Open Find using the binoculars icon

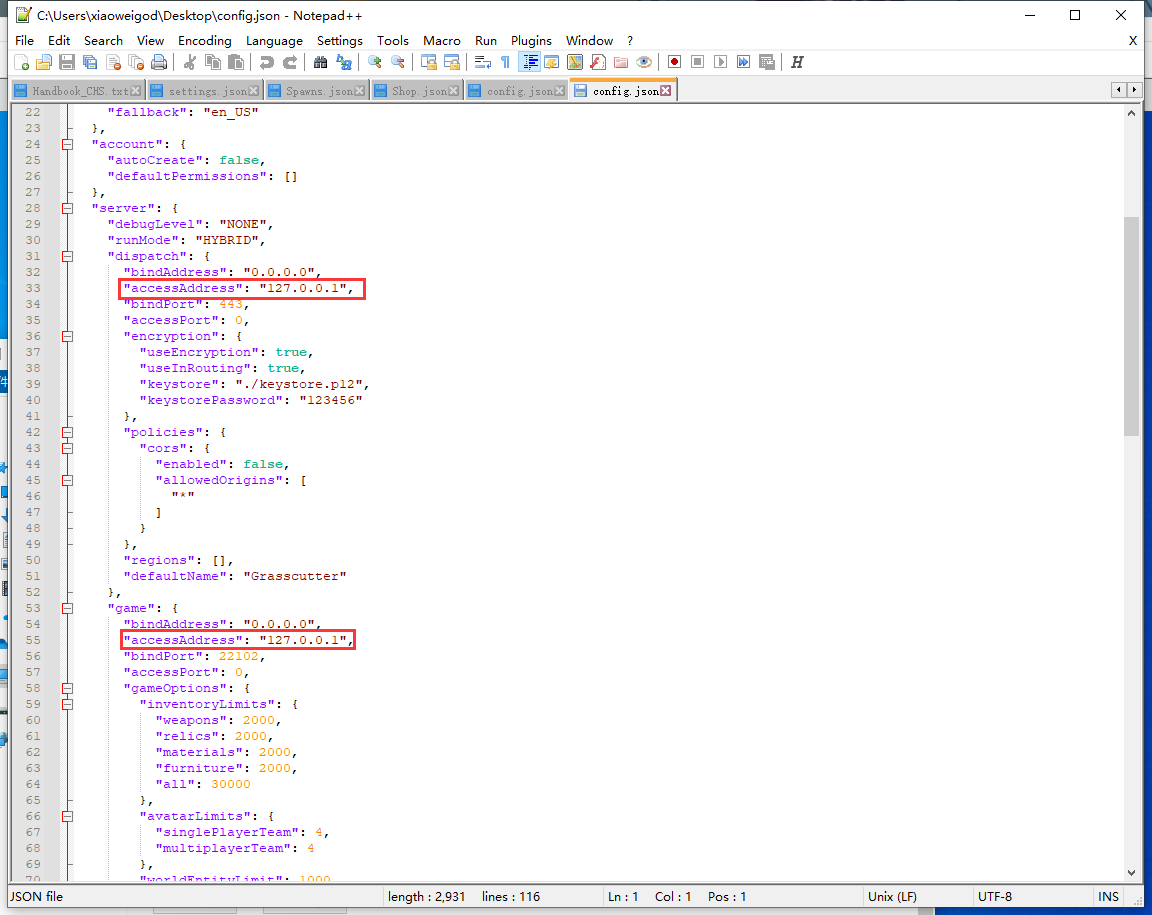pos(320,62)
